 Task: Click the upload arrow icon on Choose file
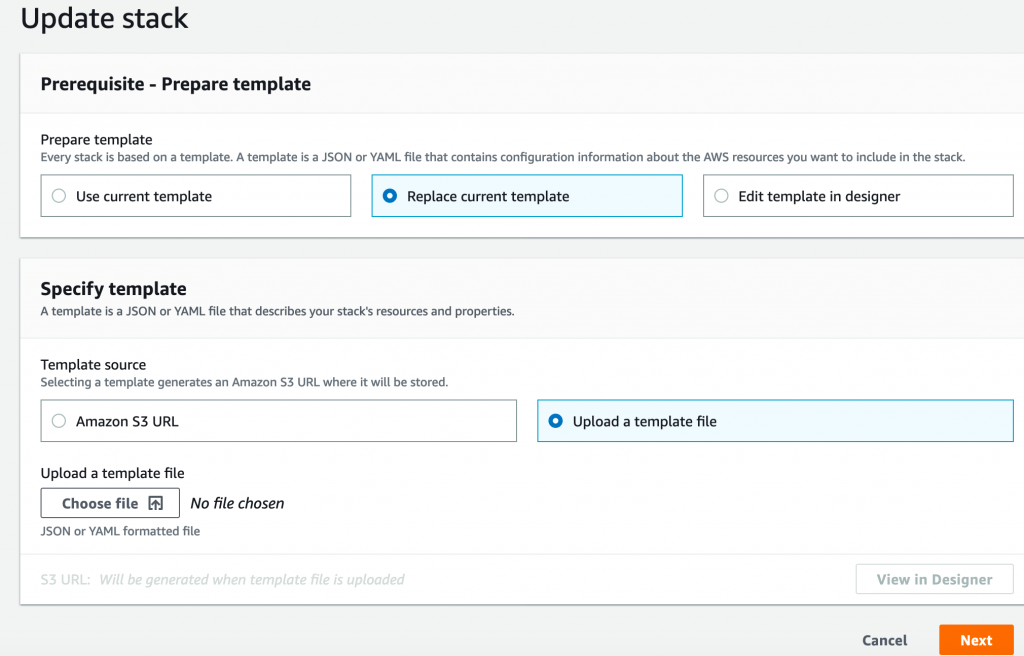155,504
